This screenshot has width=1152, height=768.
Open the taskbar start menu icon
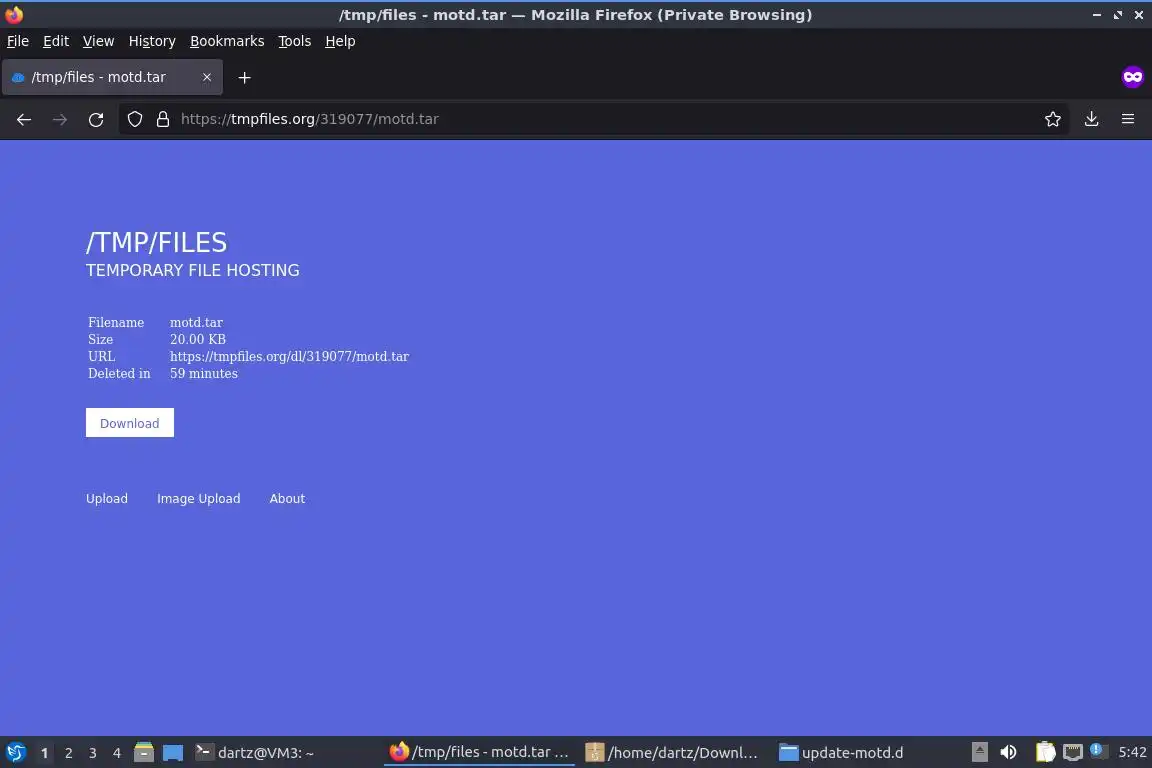(x=16, y=753)
